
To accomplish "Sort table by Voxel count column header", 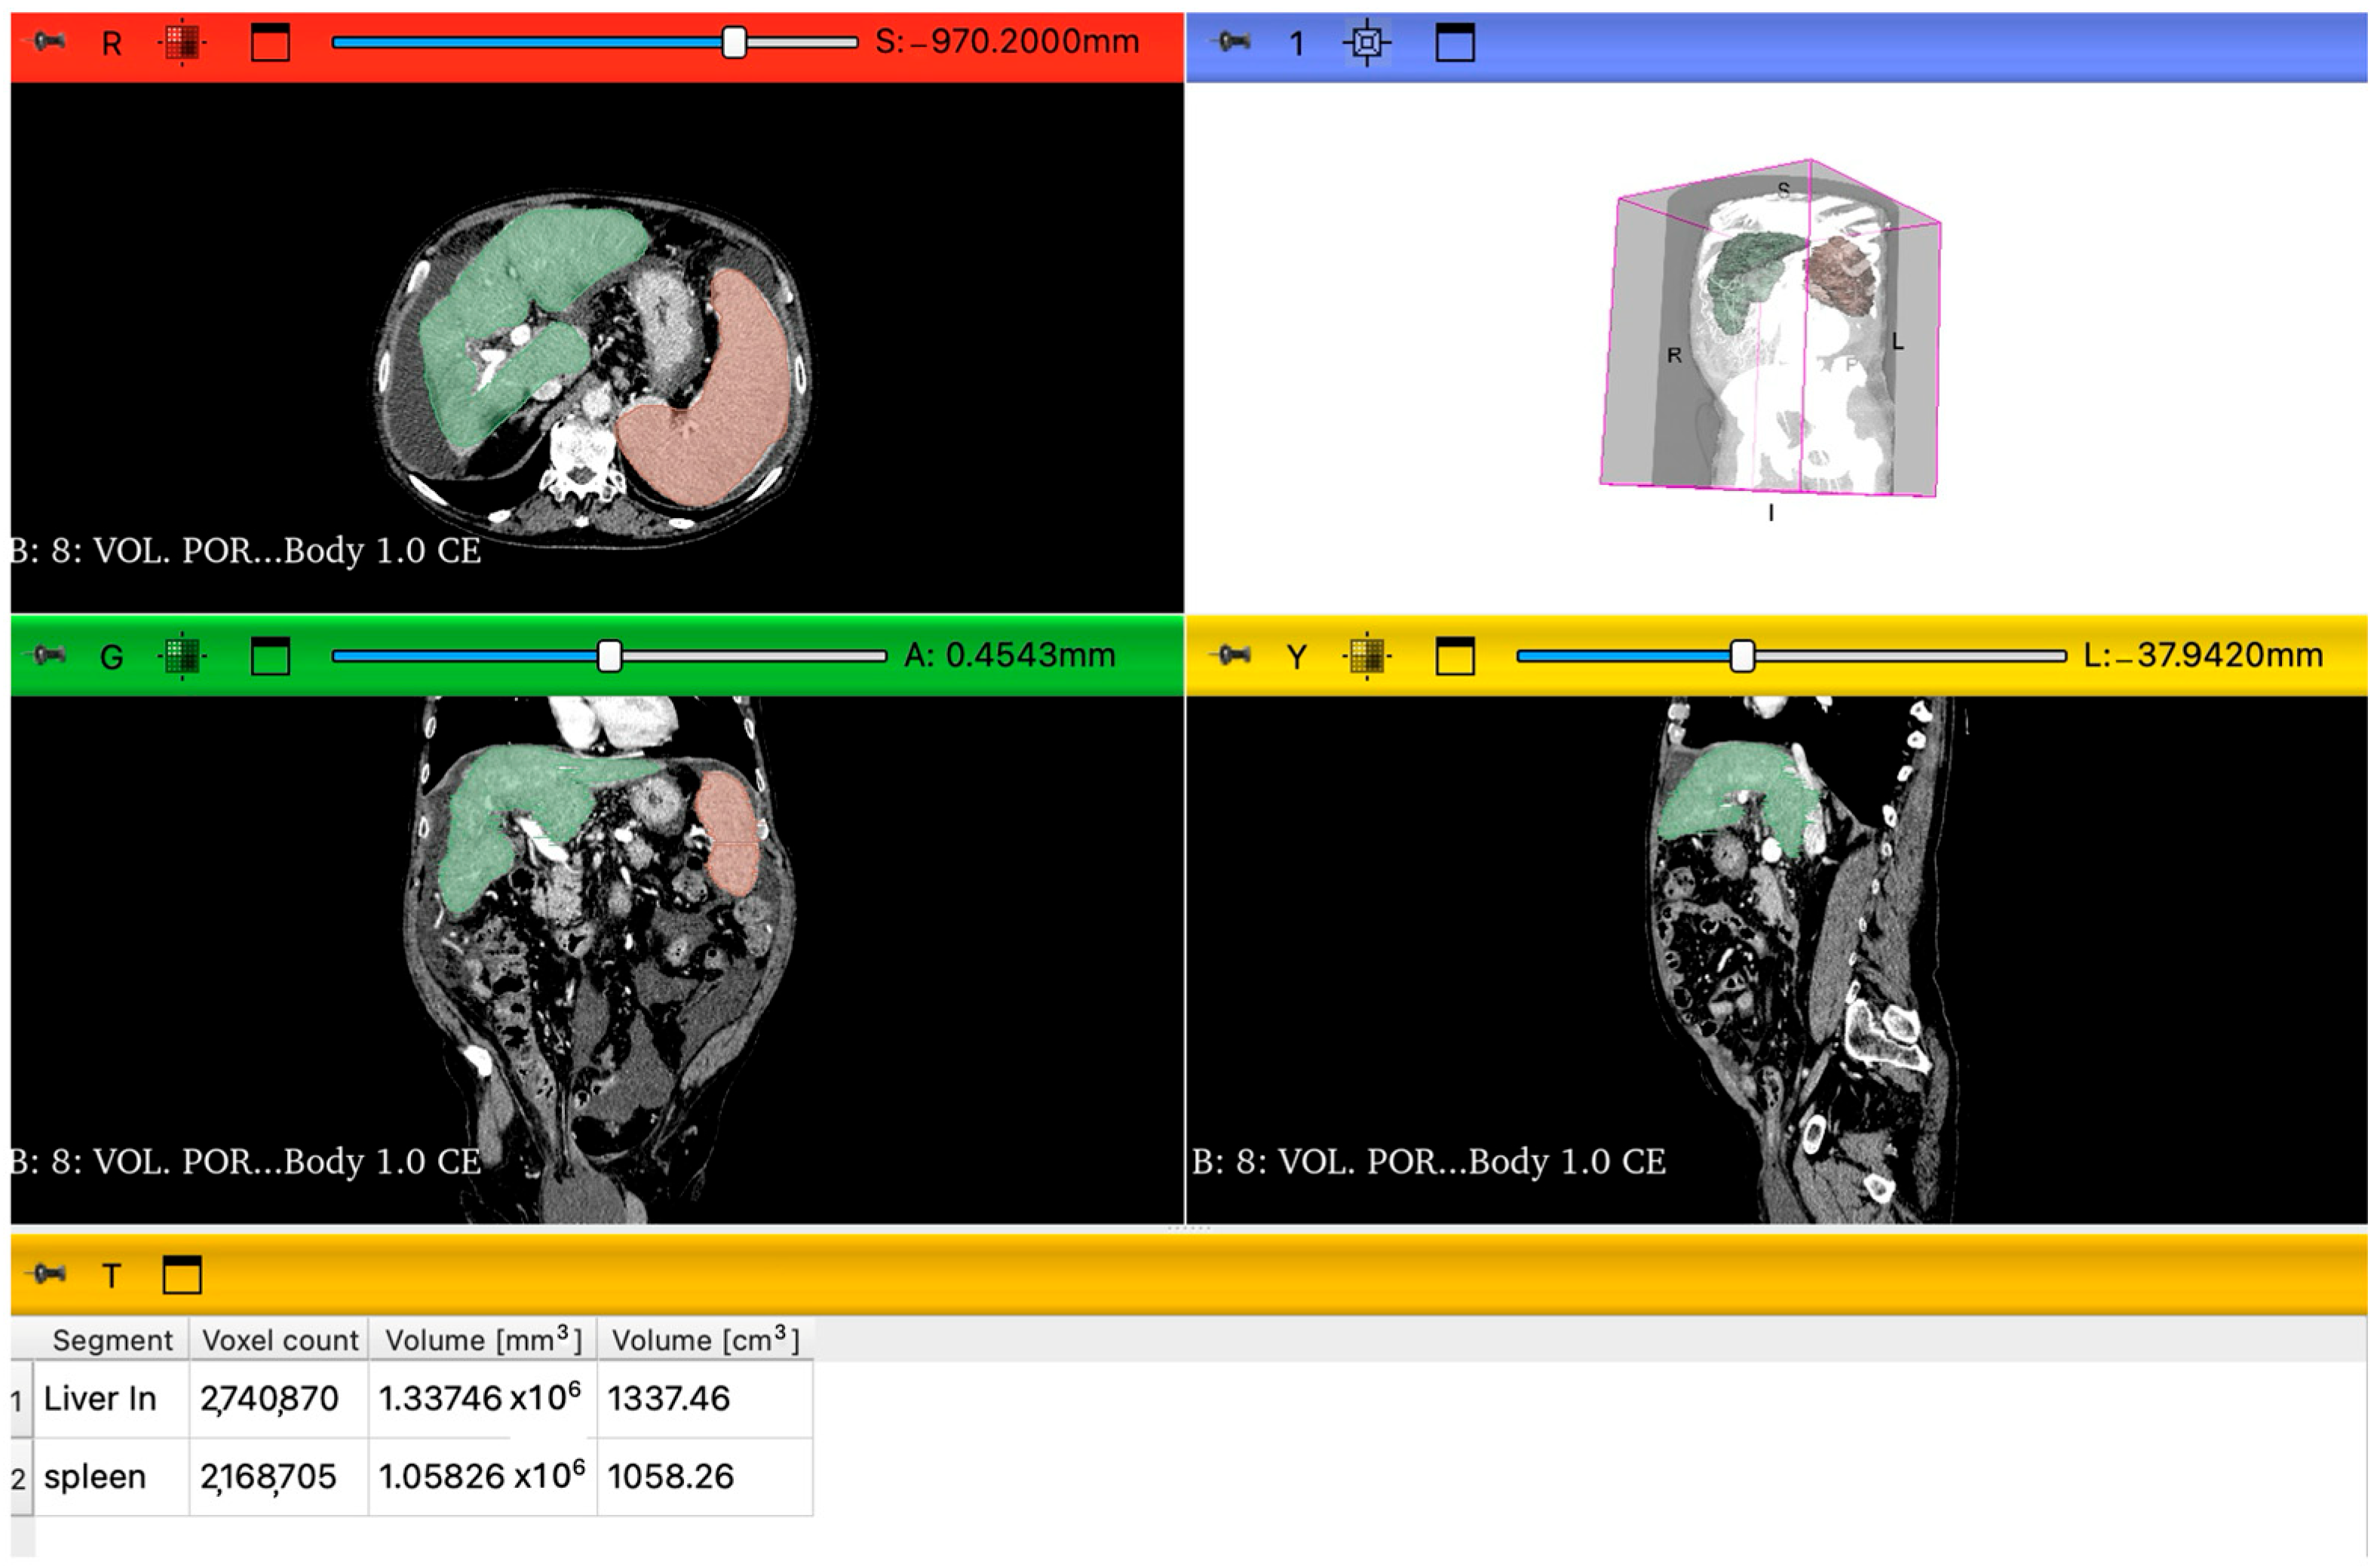I will click(279, 1340).
